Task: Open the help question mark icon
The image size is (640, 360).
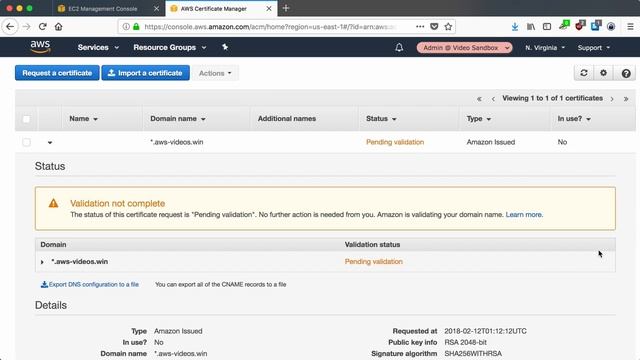Action: [x=626, y=73]
